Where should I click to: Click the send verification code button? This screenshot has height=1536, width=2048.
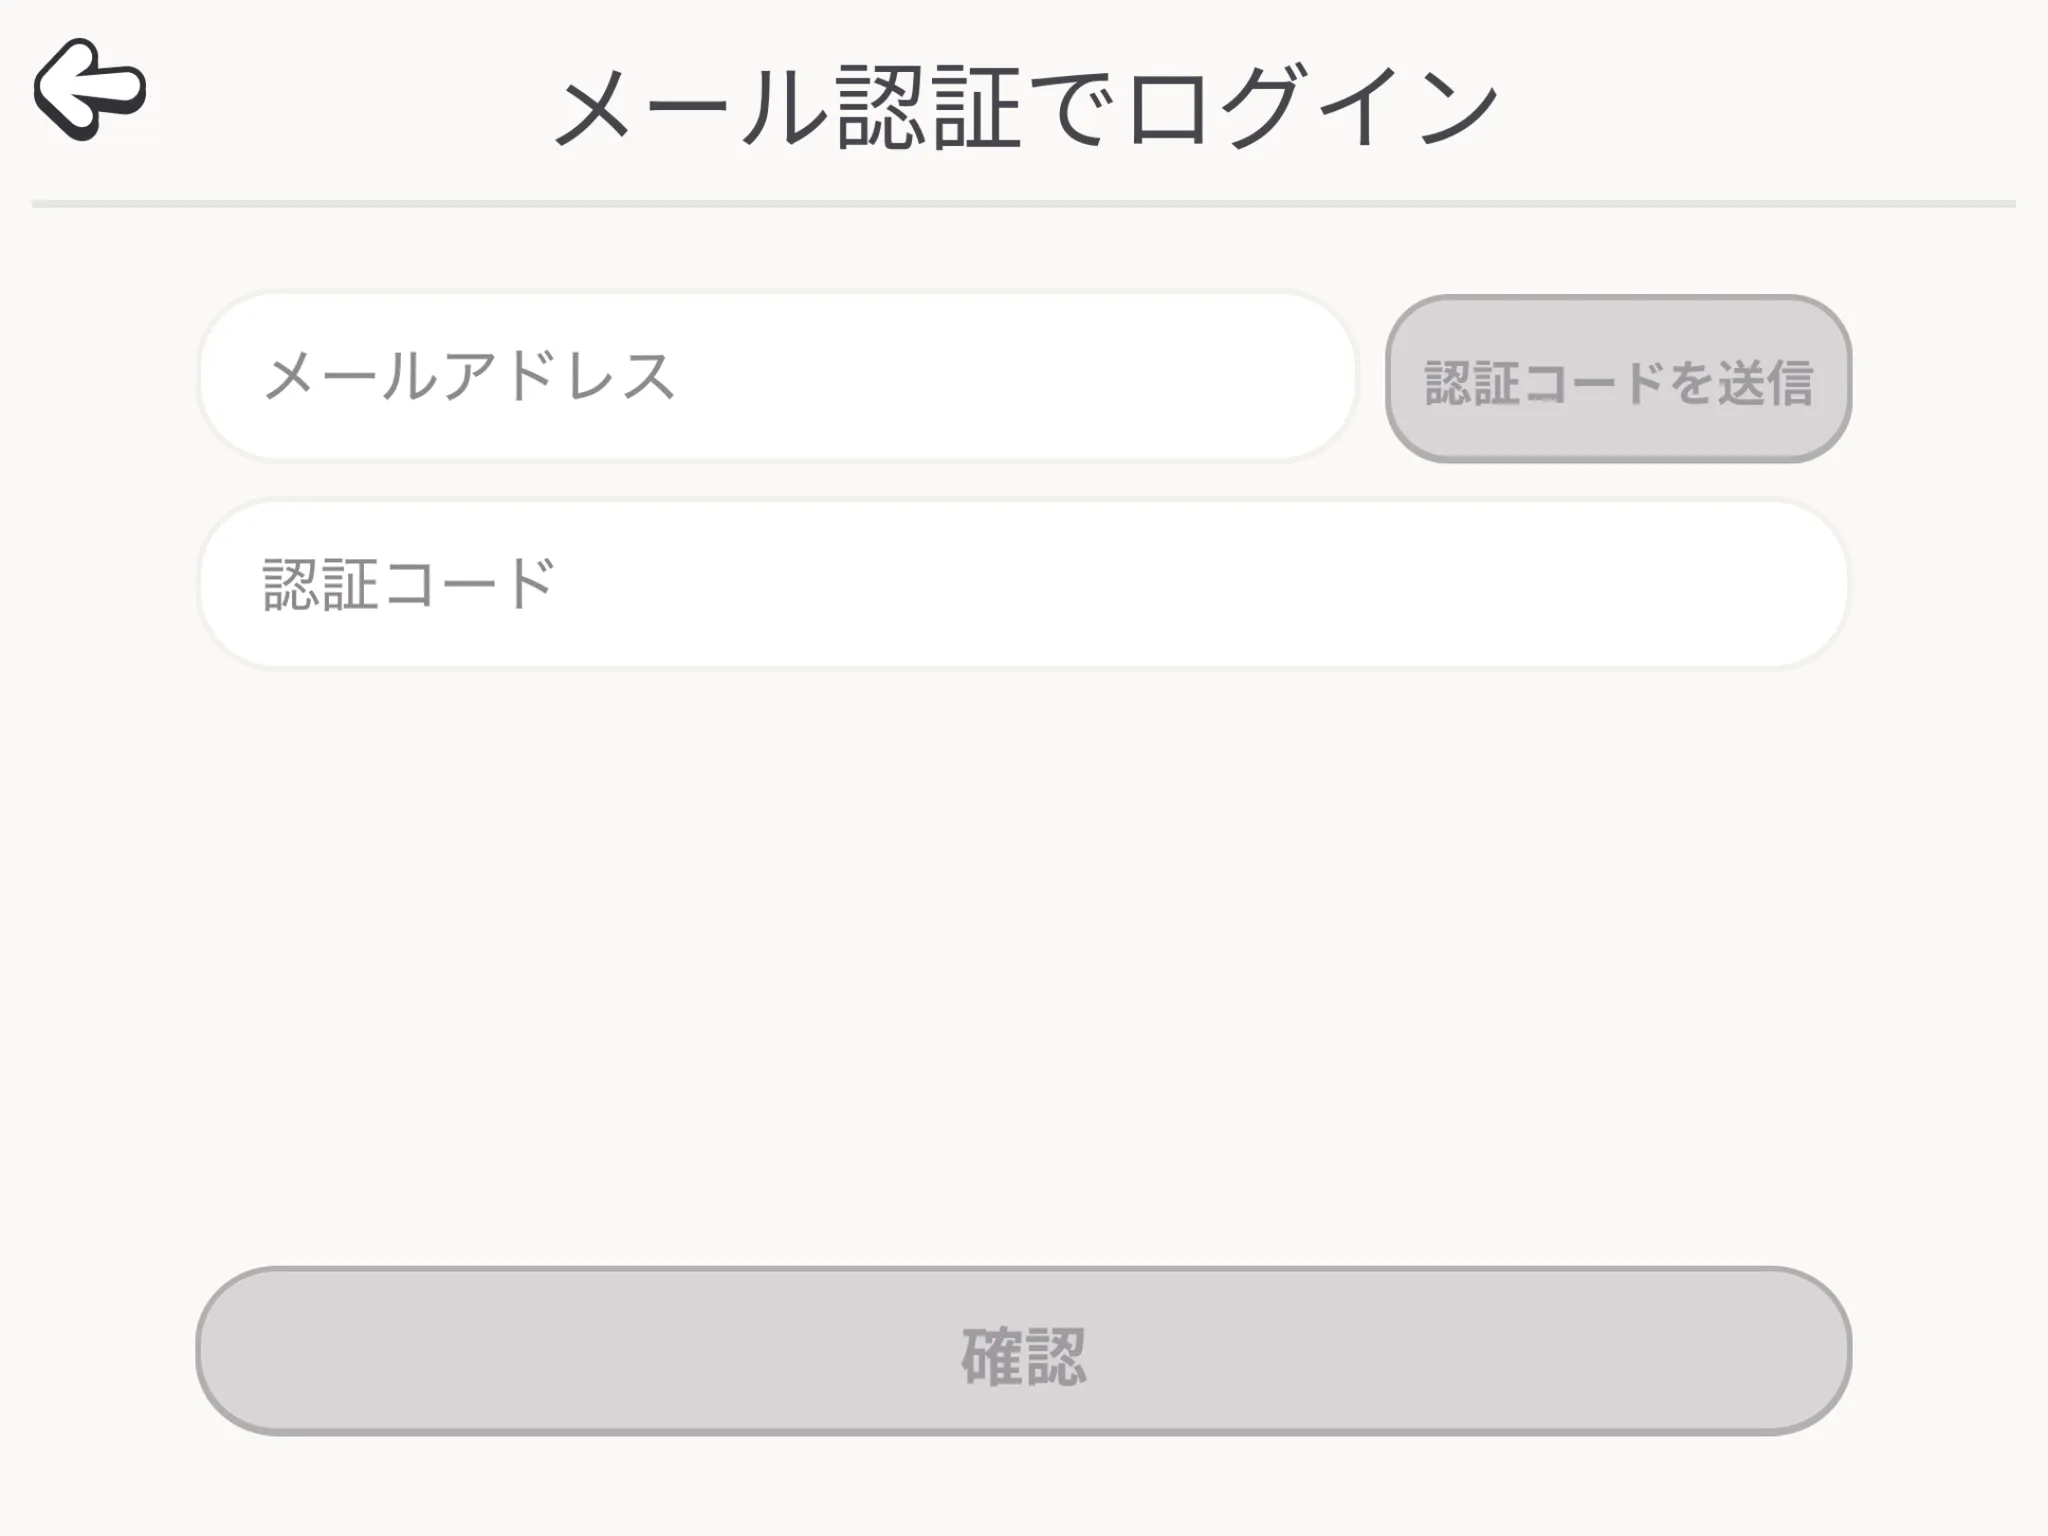(x=1618, y=379)
